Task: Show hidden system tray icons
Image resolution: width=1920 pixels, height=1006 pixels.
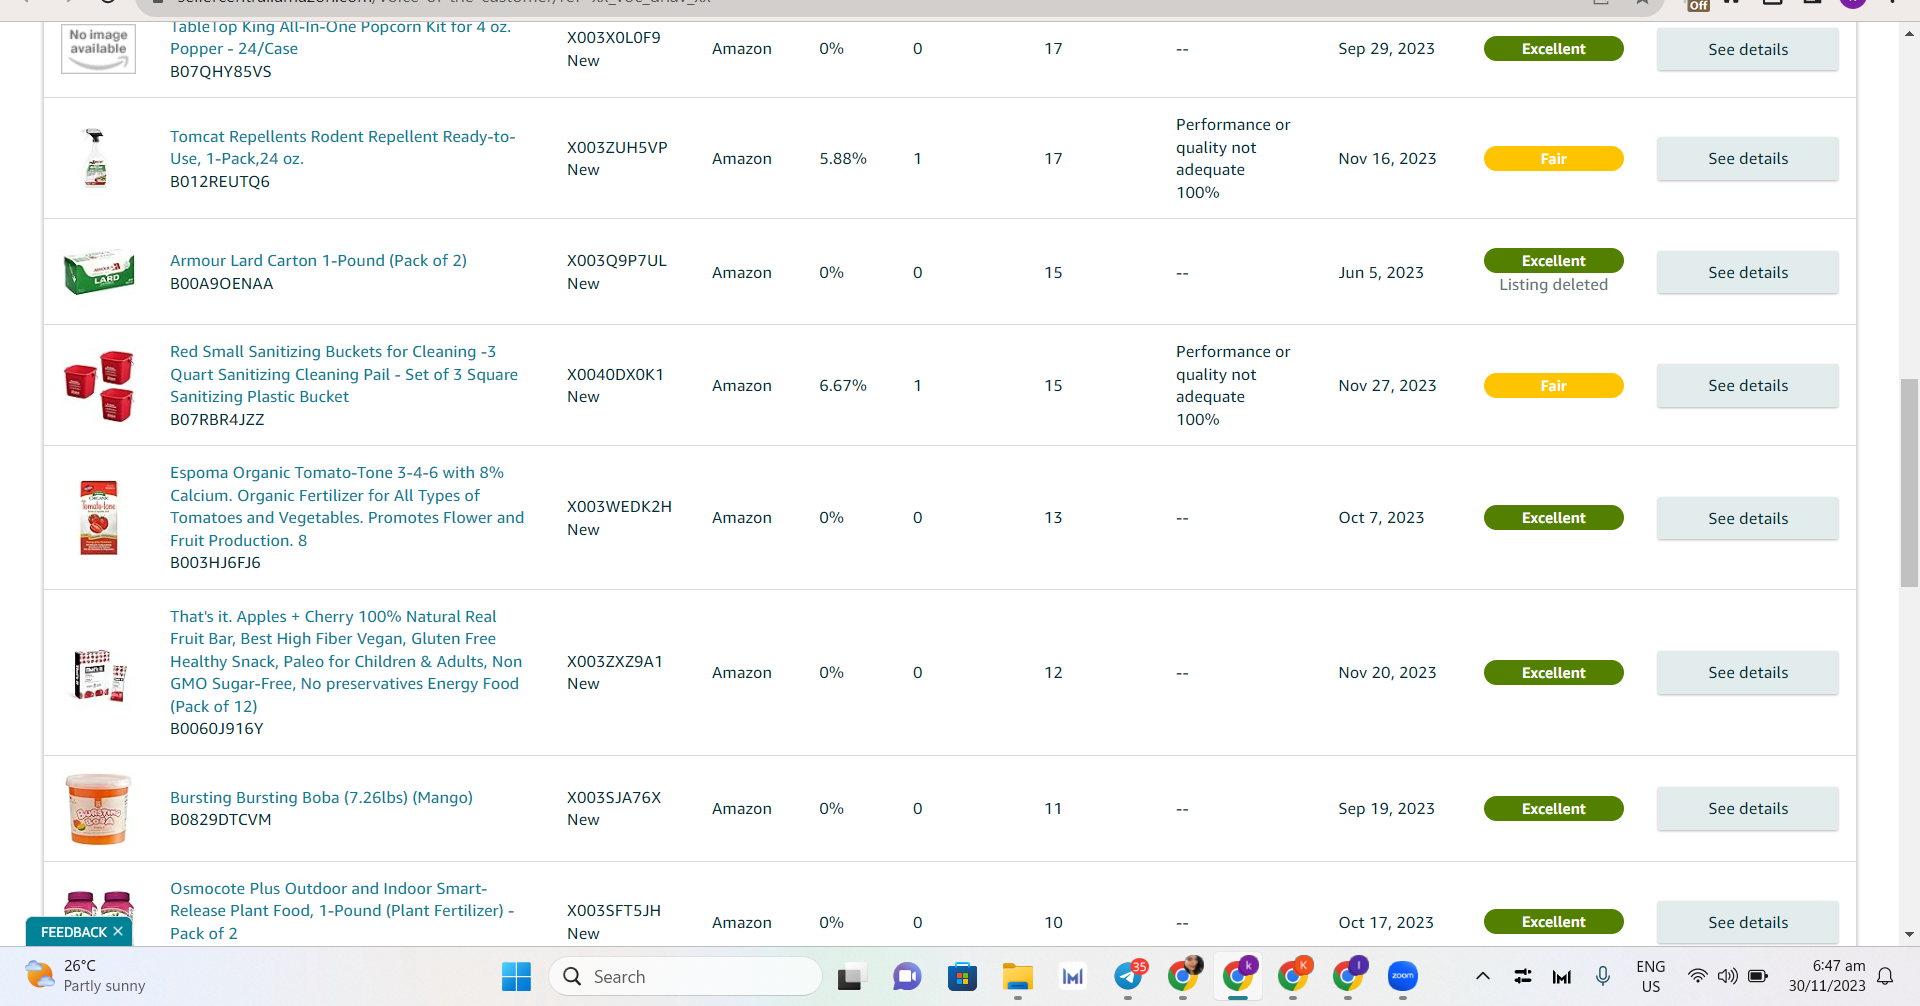Action: pyautogui.click(x=1483, y=976)
